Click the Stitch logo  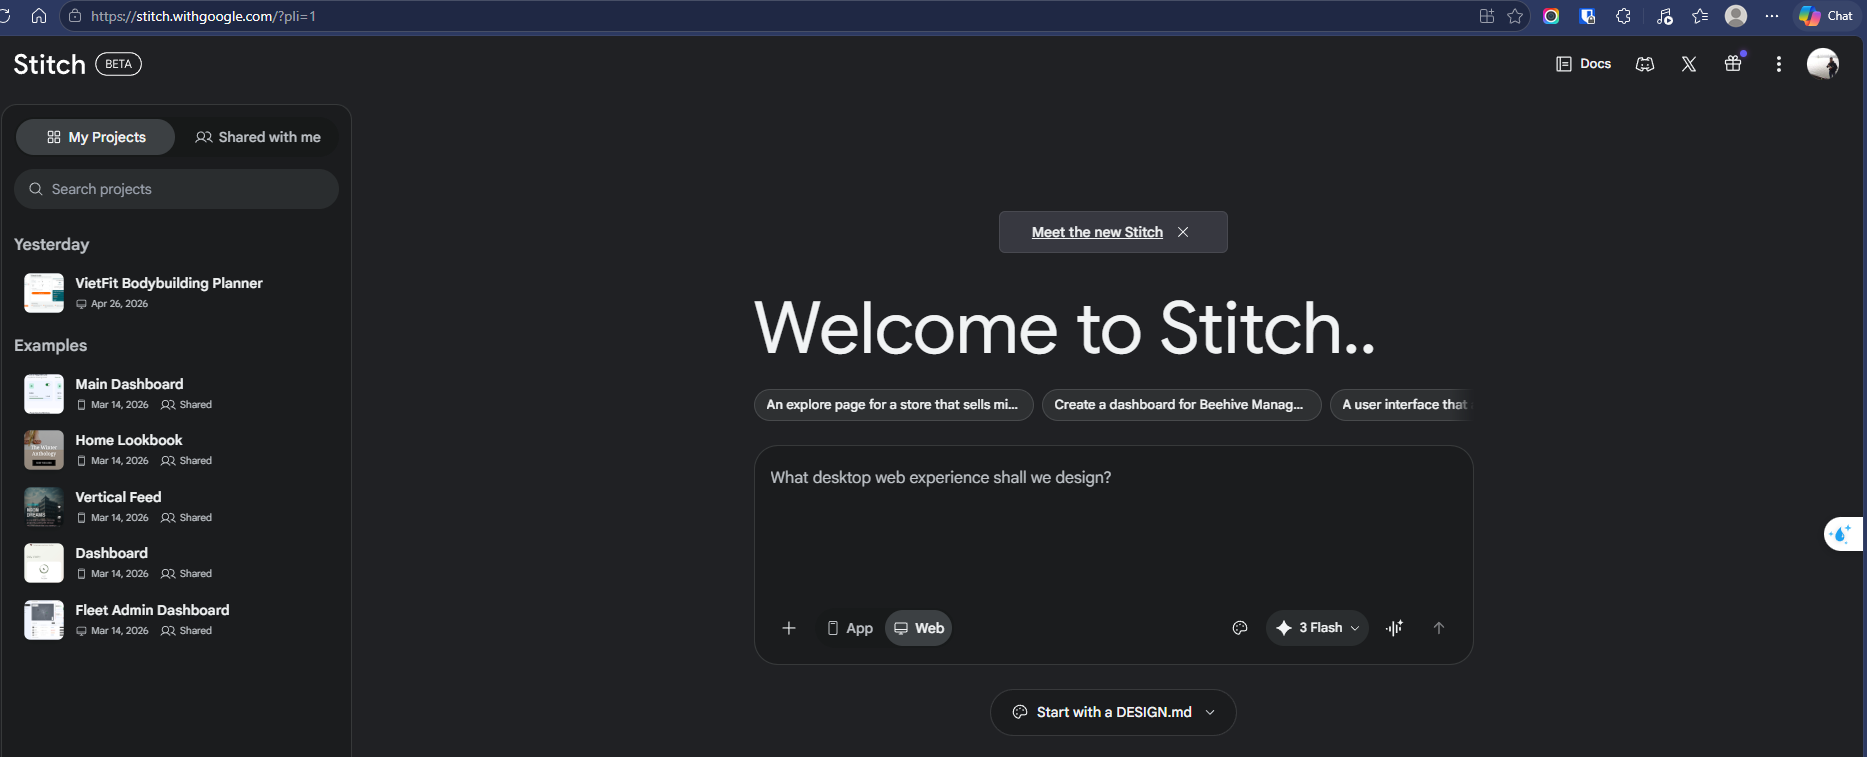tap(50, 64)
